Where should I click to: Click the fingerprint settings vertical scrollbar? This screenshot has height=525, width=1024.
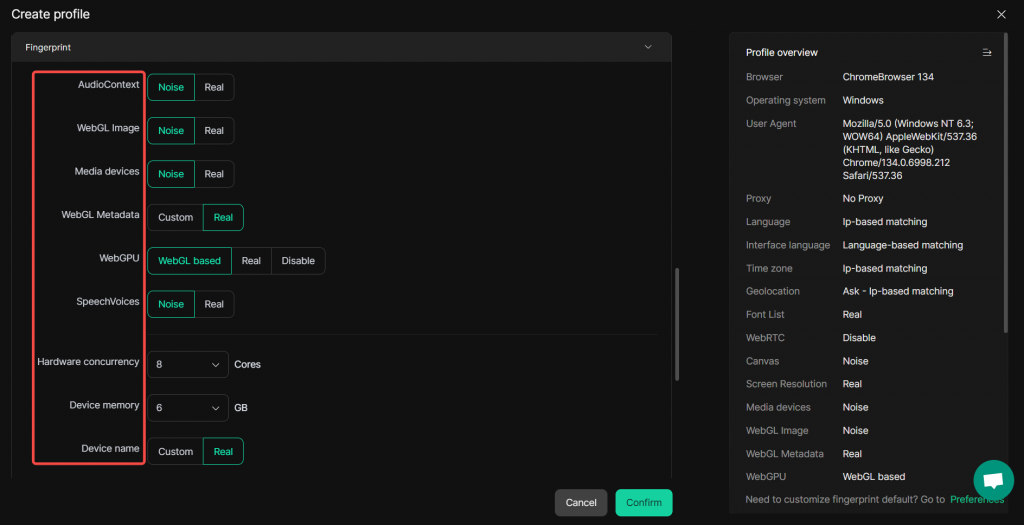677,324
